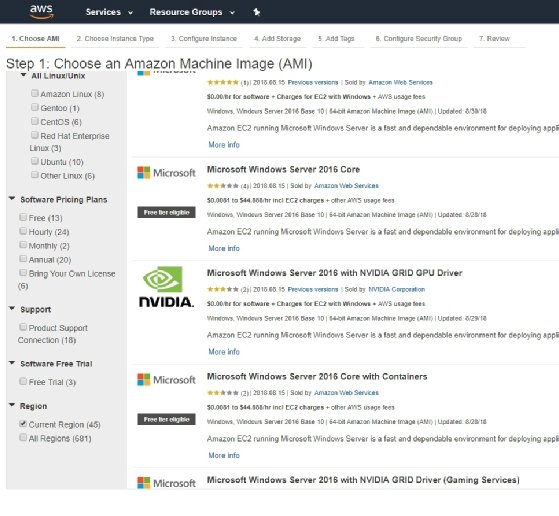Viewport: 559px width, 516px height.
Task: Open the Resource Groups dropdown menu
Action: click(192, 12)
